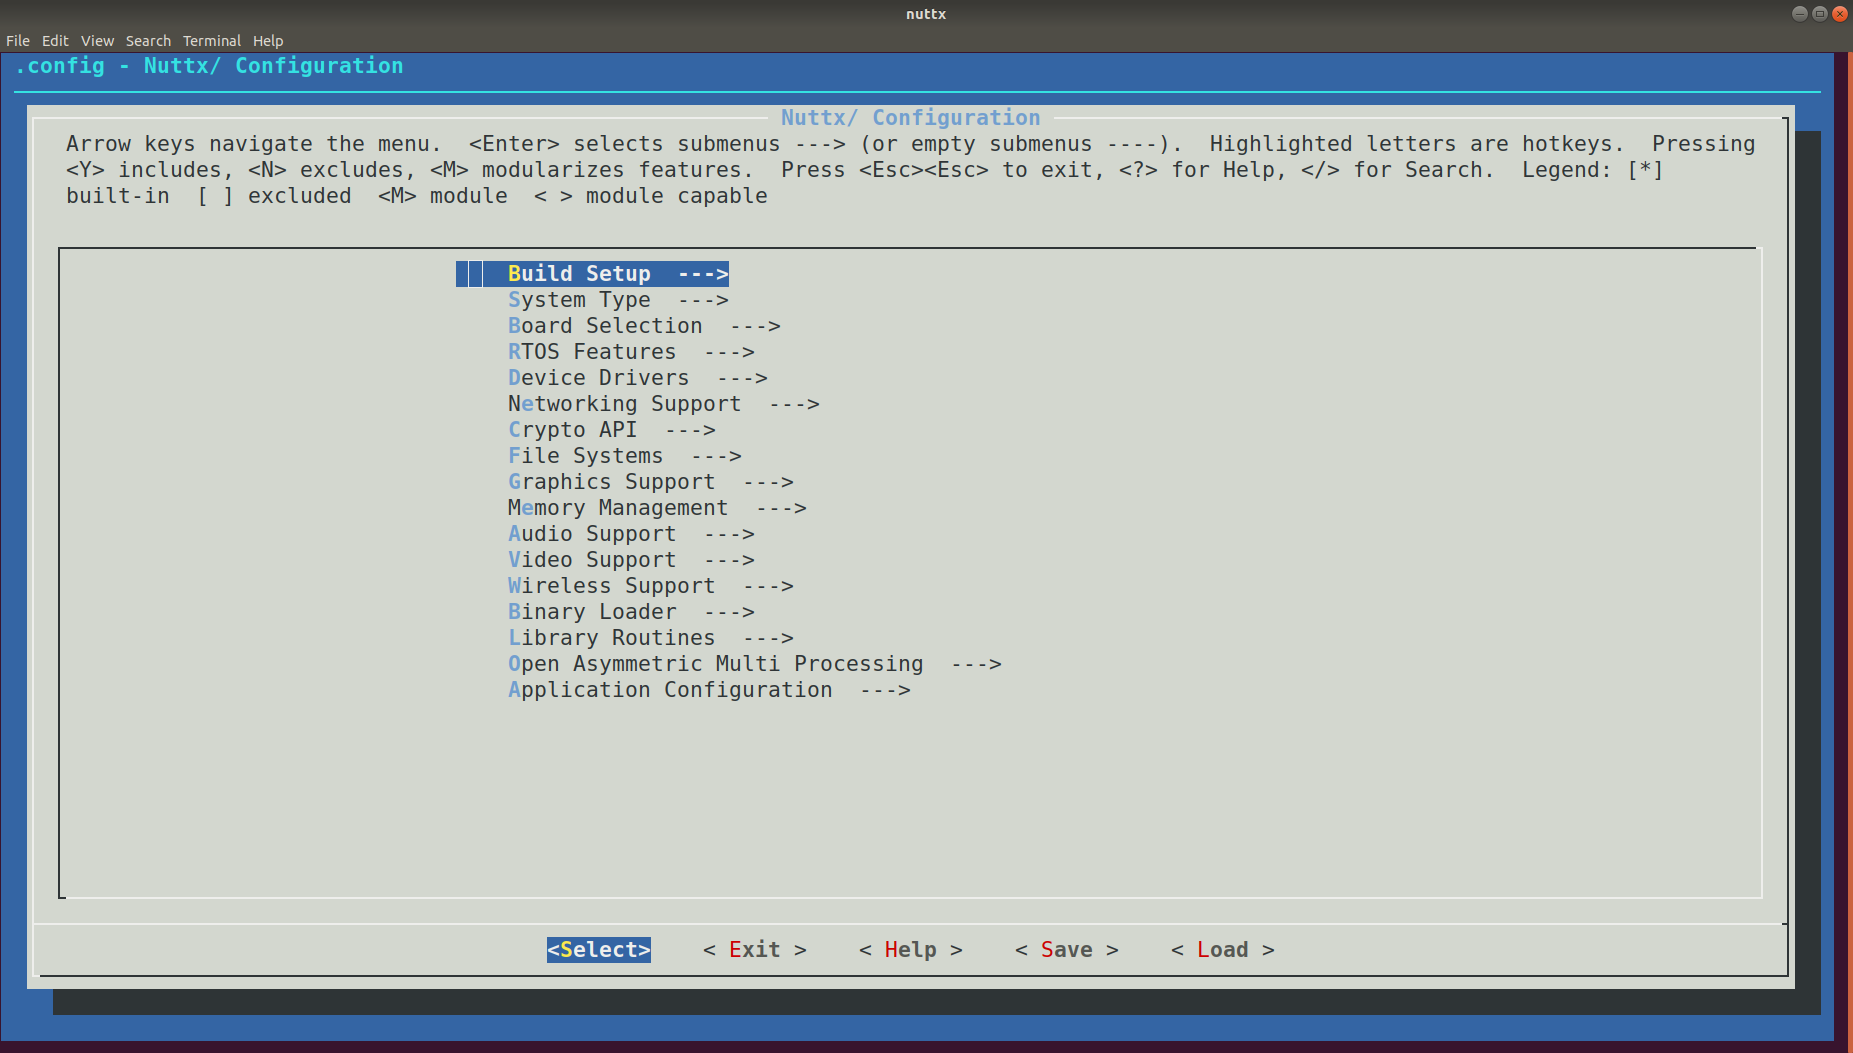Image resolution: width=1853 pixels, height=1053 pixels.
Task: Select File Systems configuration entry
Action: pos(624,456)
